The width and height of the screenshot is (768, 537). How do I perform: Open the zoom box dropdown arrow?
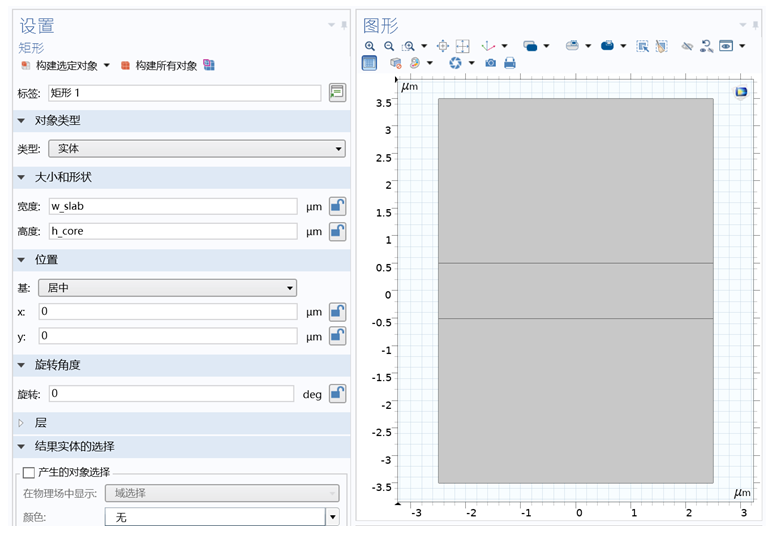click(424, 46)
